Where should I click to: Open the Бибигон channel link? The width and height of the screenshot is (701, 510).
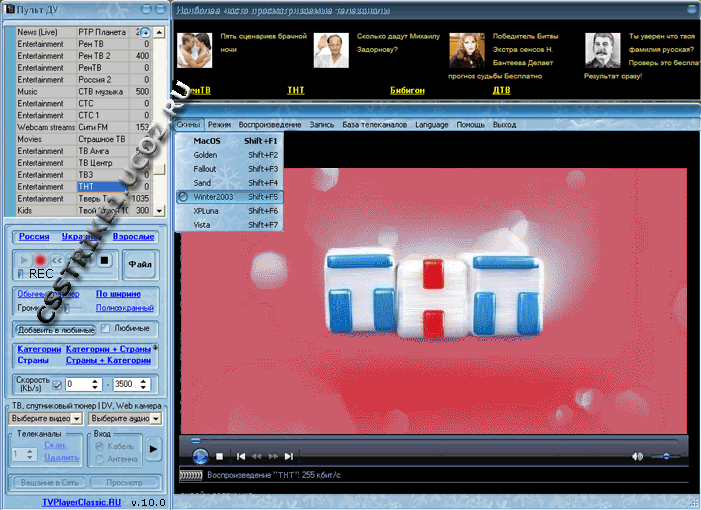pos(407,90)
